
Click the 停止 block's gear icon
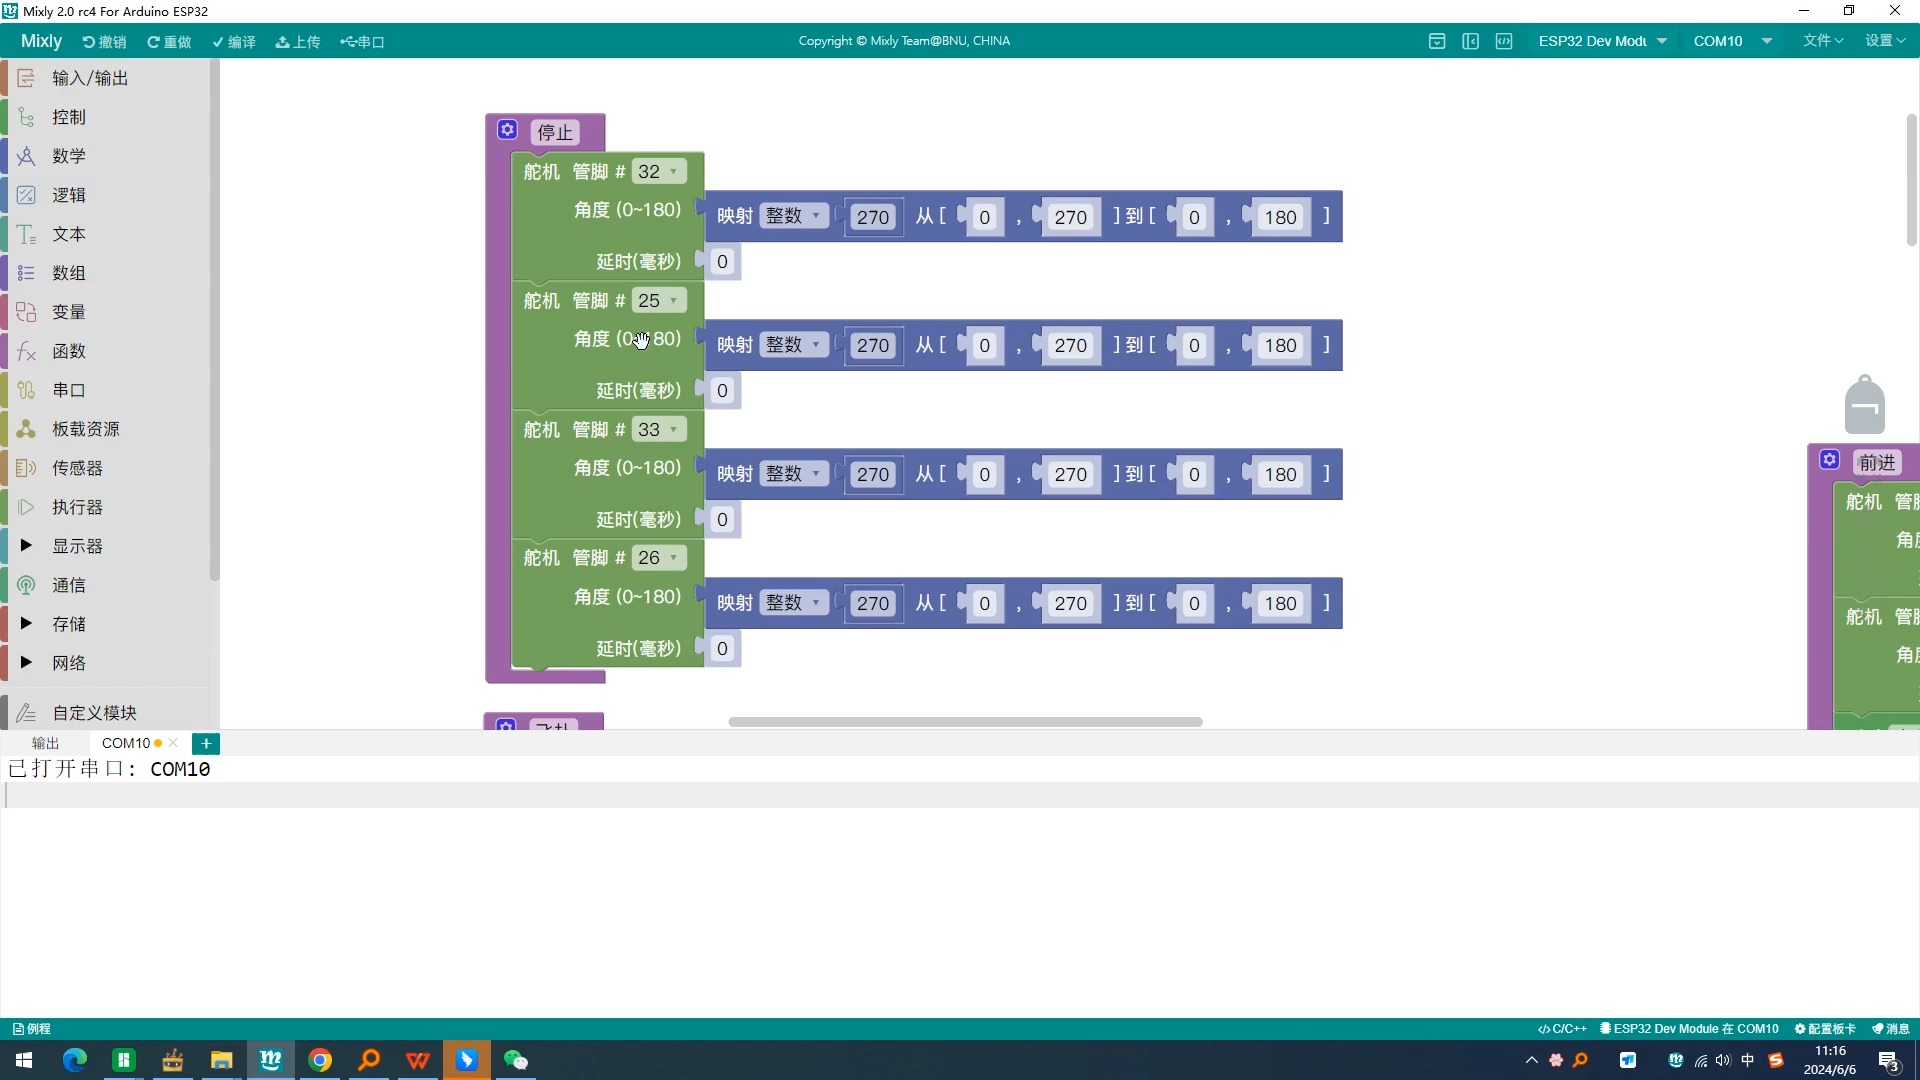(507, 130)
